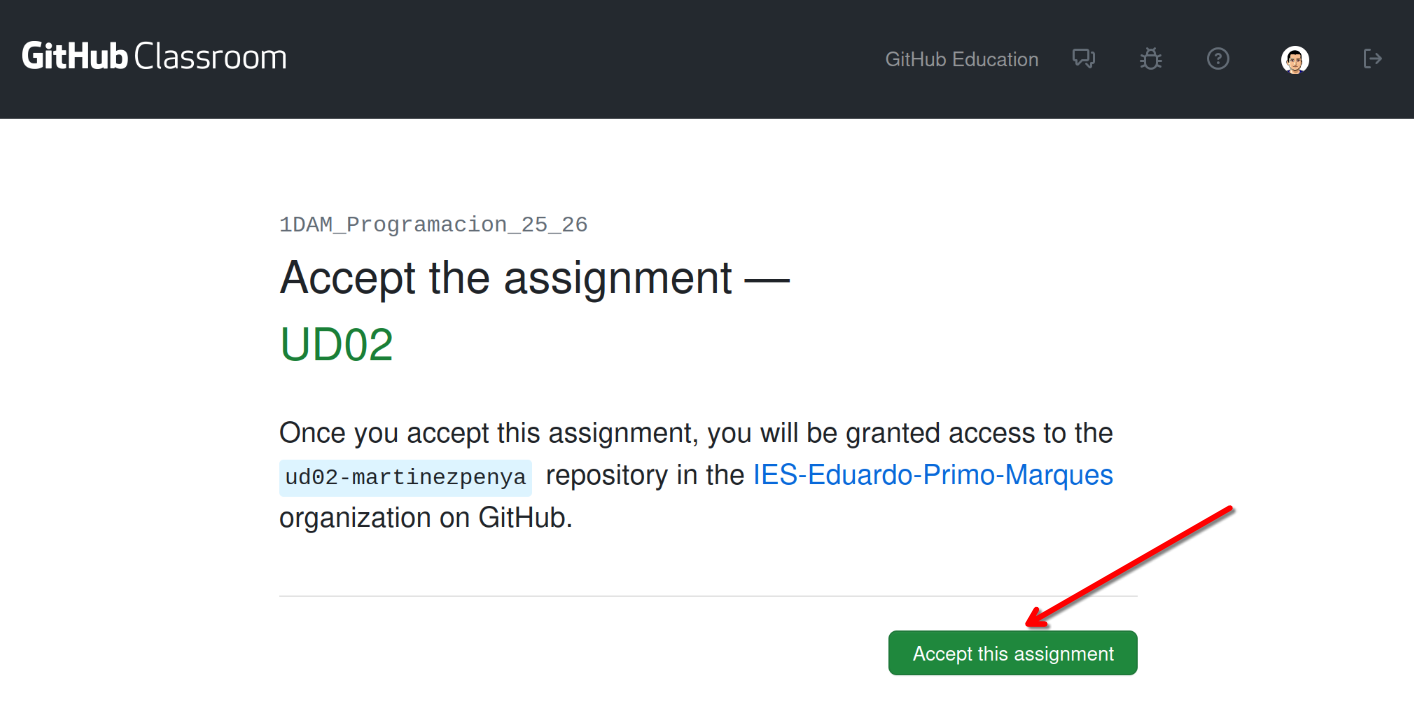Click the red arrow annotation
This screenshot has width=1414, height=711.
[1130, 567]
